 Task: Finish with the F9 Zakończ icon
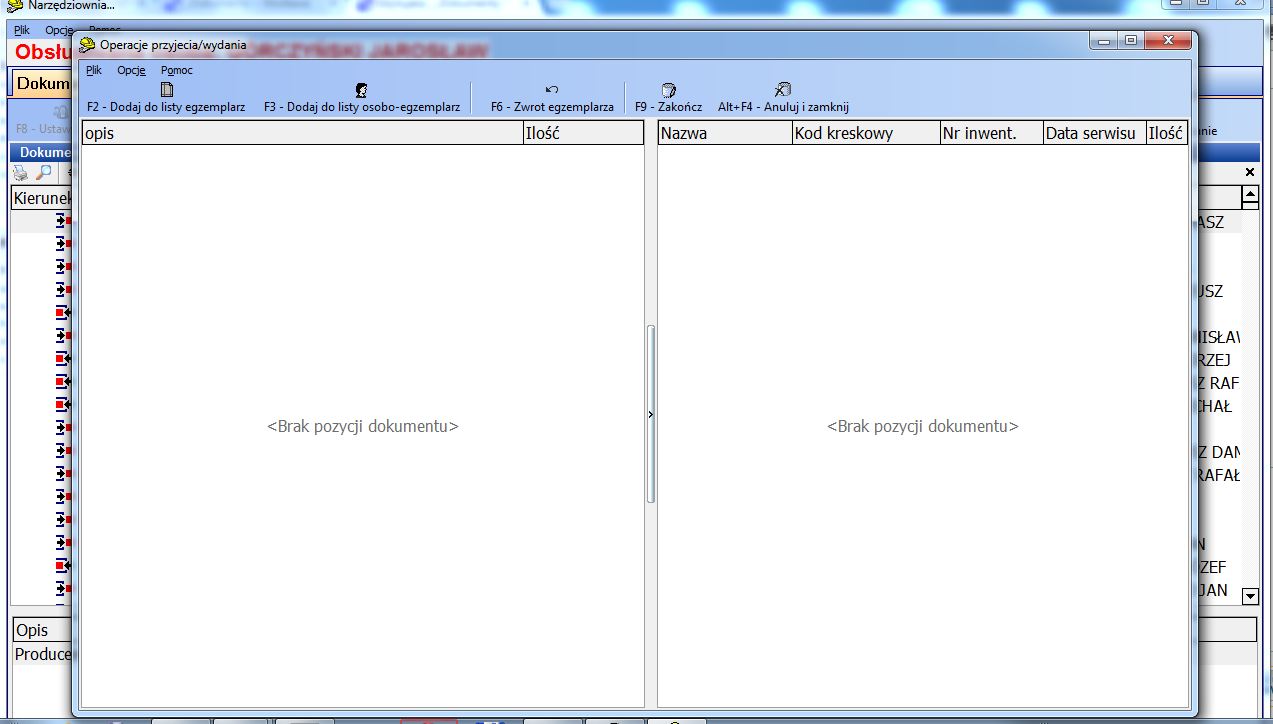pos(669,90)
